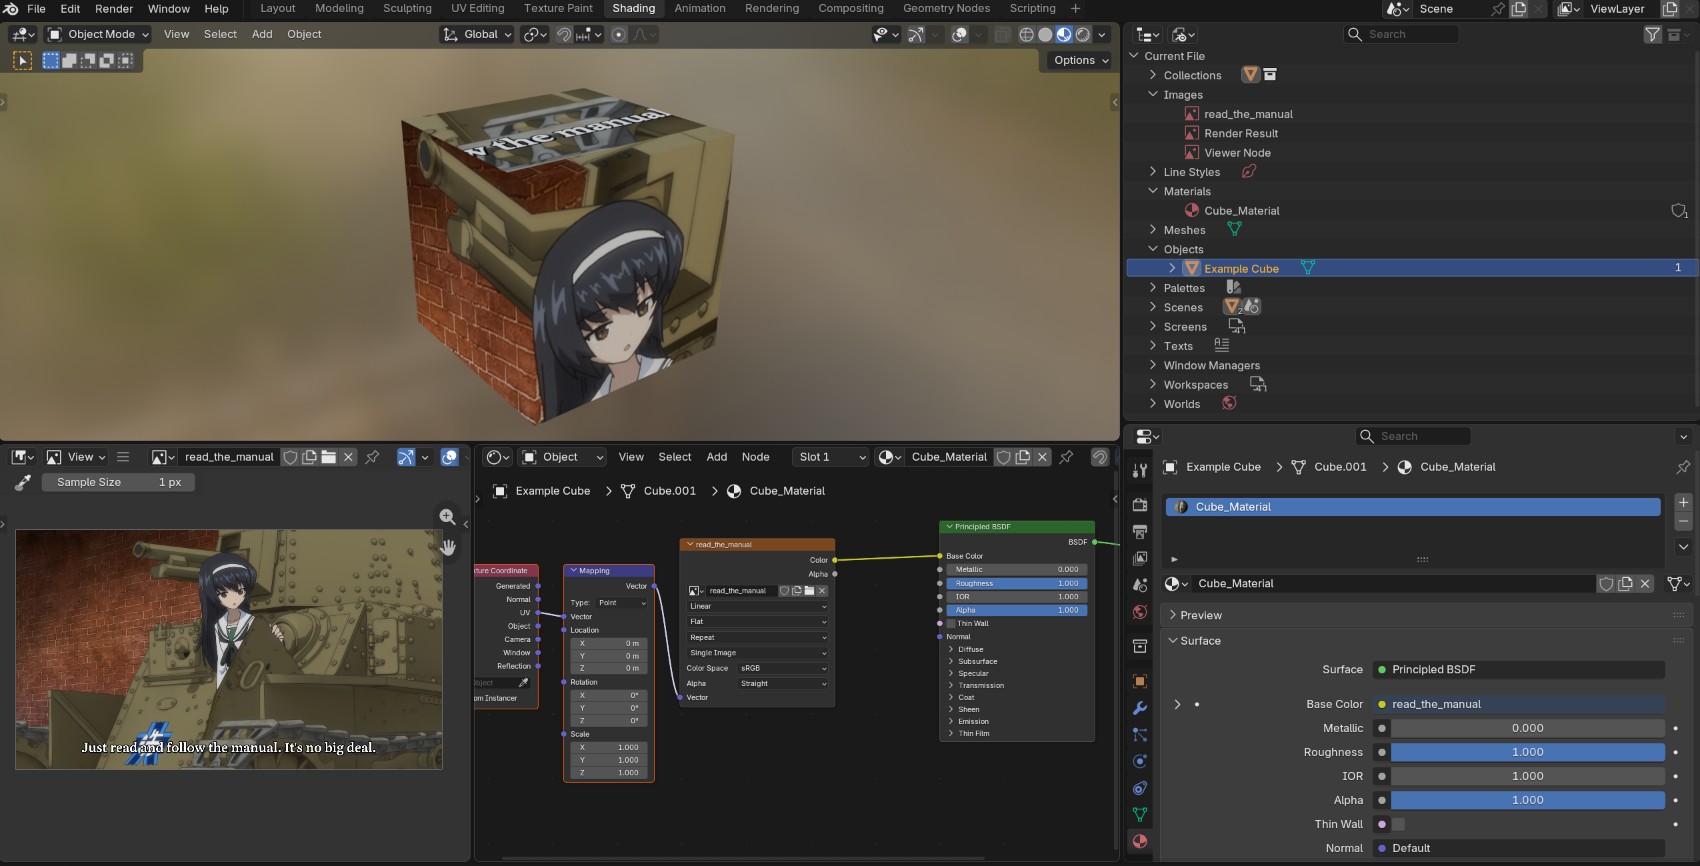Expand the Collections tree row in outliner
The height and width of the screenshot is (866, 1700).
tap(1153, 75)
